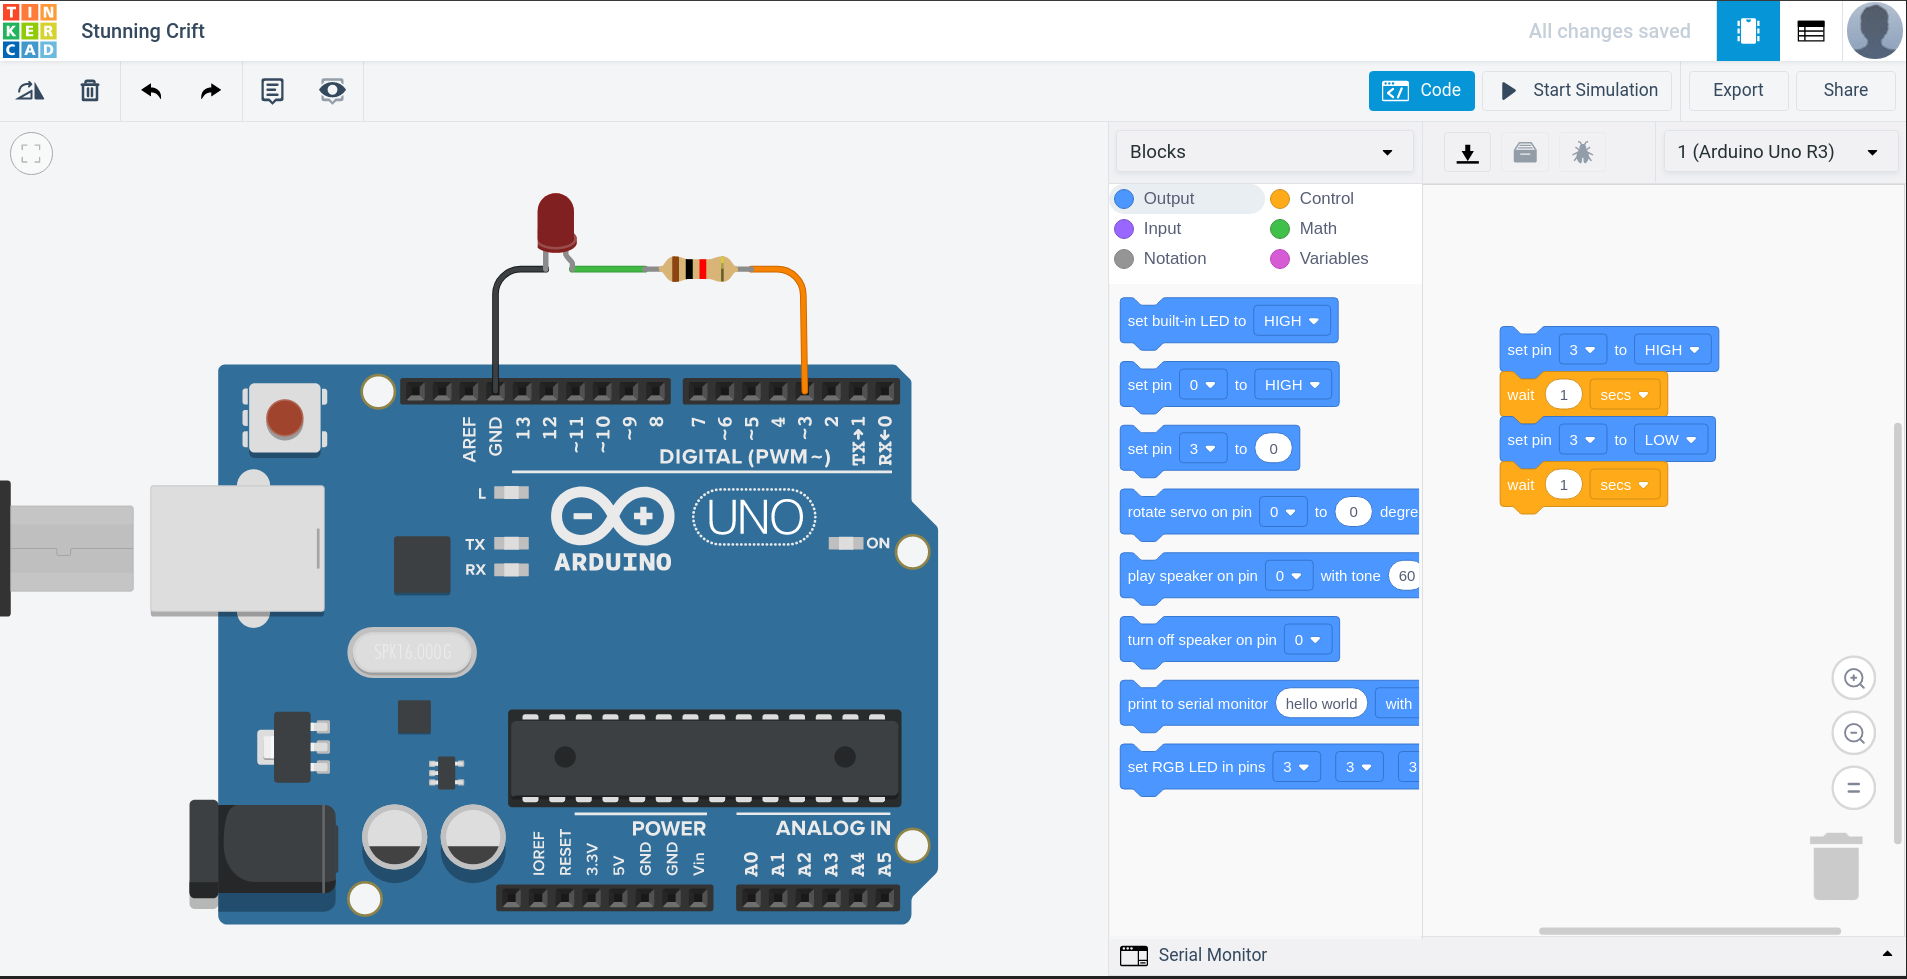
Task: Click the Share button
Action: click(1845, 90)
